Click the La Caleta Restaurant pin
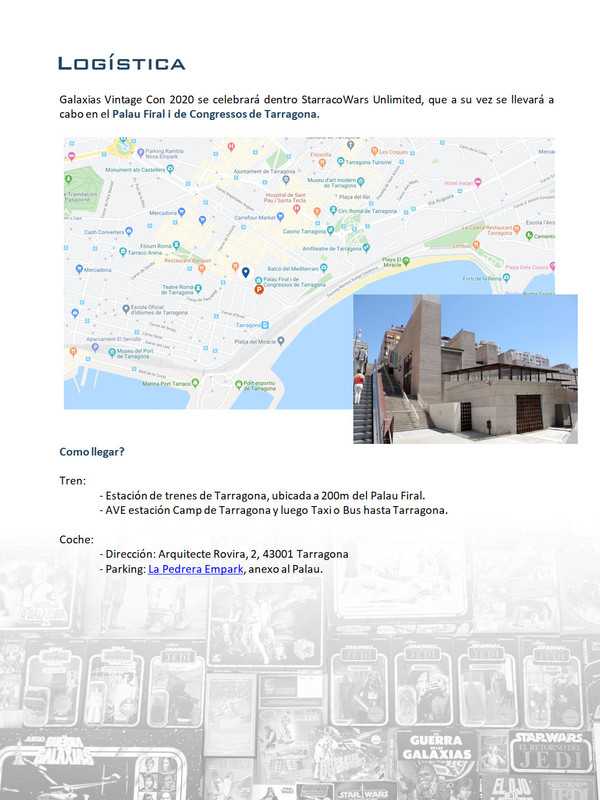 (x=516, y=229)
